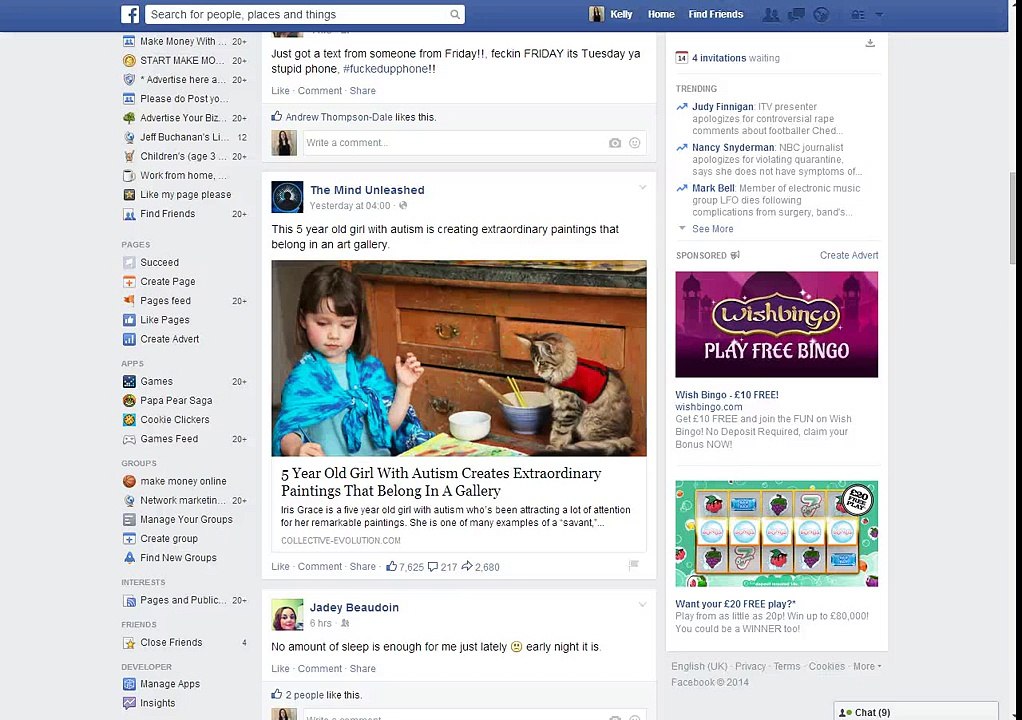Click the Cookie Clickers icon

(129, 420)
